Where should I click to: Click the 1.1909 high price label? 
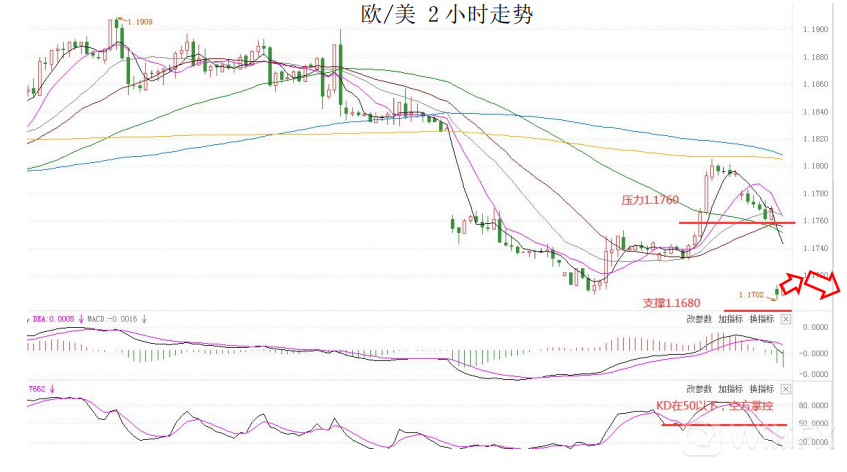pos(140,22)
